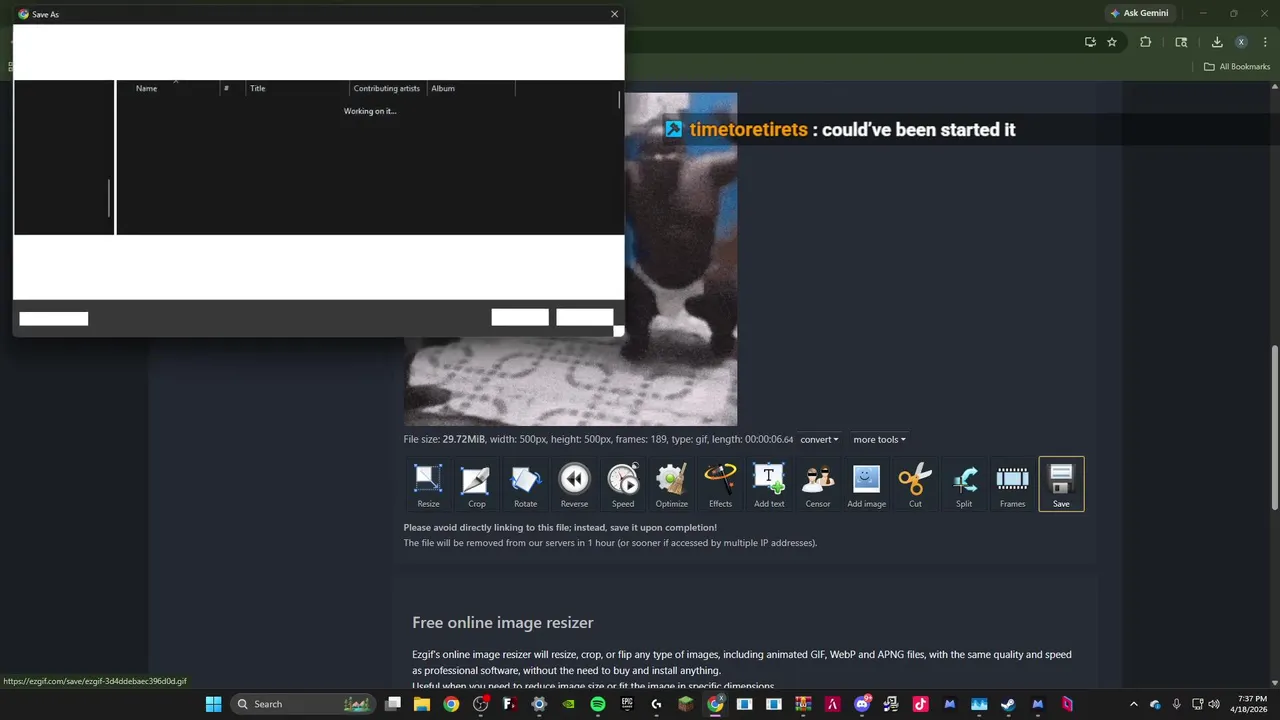The width and height of the screenshot is (1280, 720).
Task: Click the install app icon in address bar
Action: coord(1090,42)
